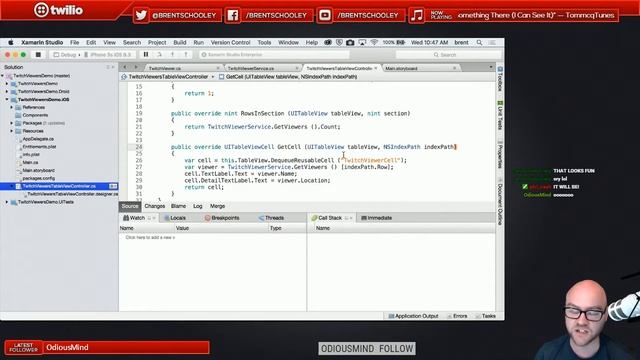The image size is (640, 360).
Task: Open the Toolbox side panel
Action: (500, 79)
